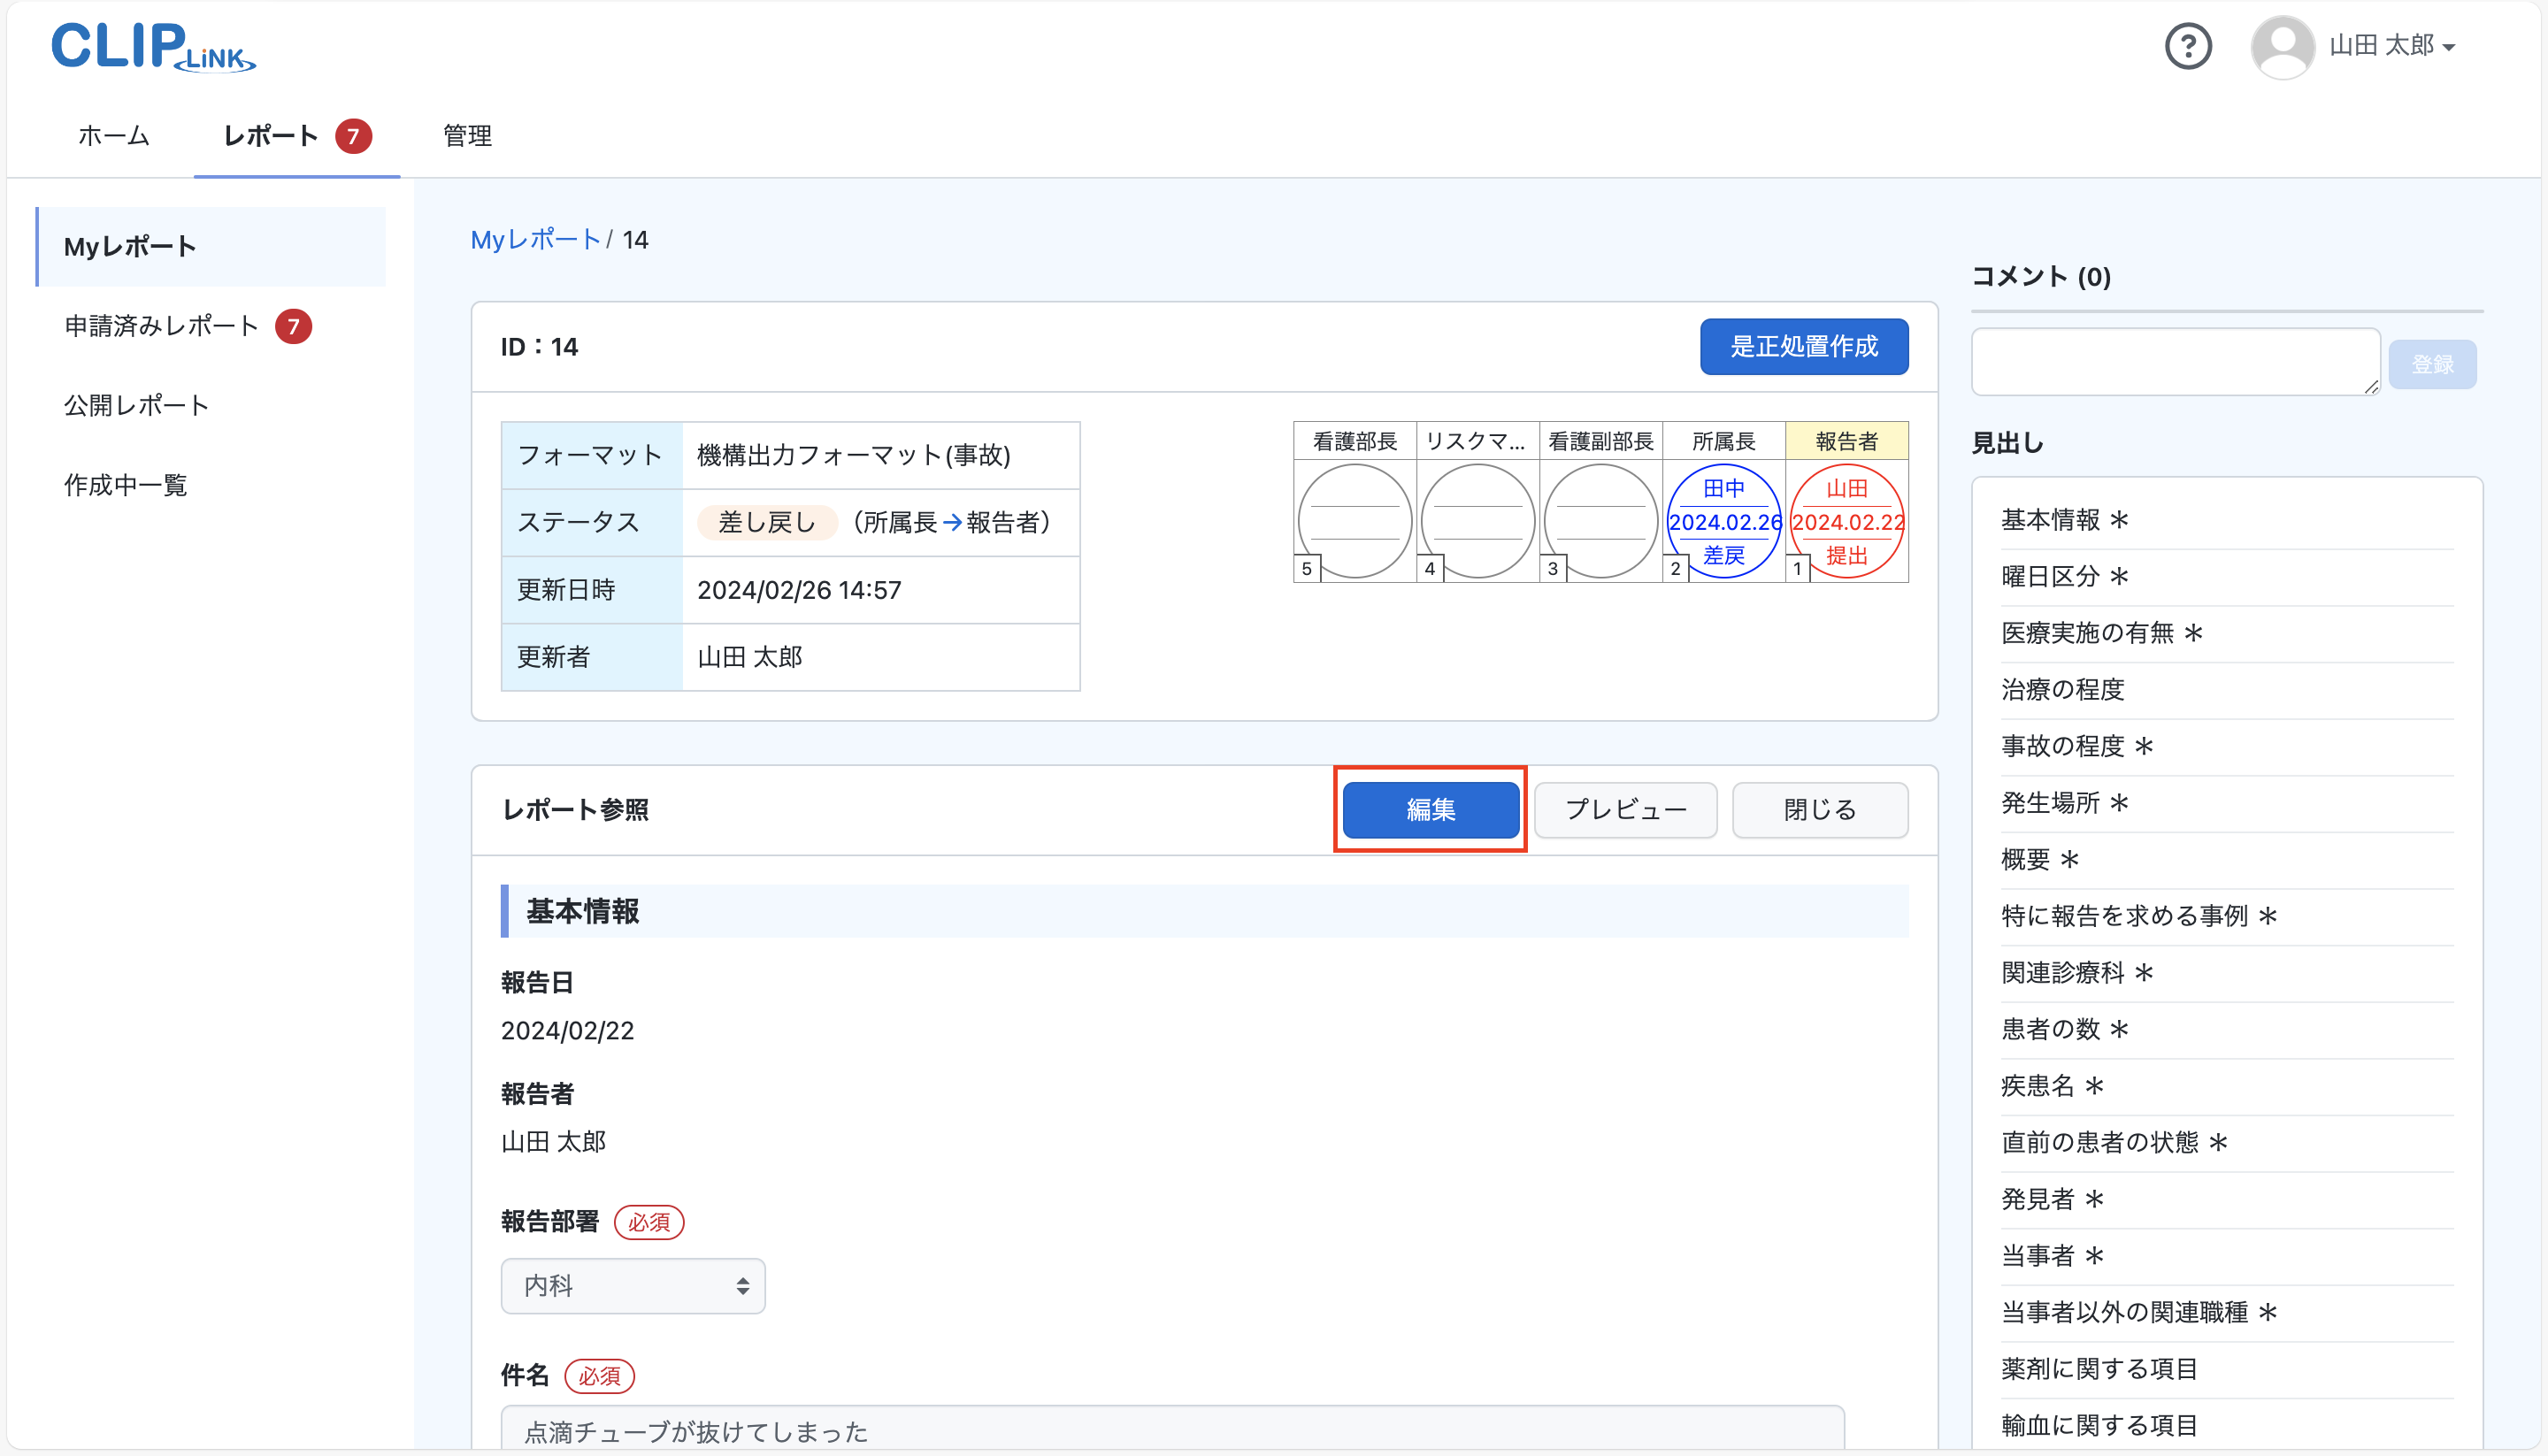Viewport: 2548px width, 1456px height.
Task: Select 公開レポート in the sidebar
Action: pyautogui.click(x=136, y=404)
